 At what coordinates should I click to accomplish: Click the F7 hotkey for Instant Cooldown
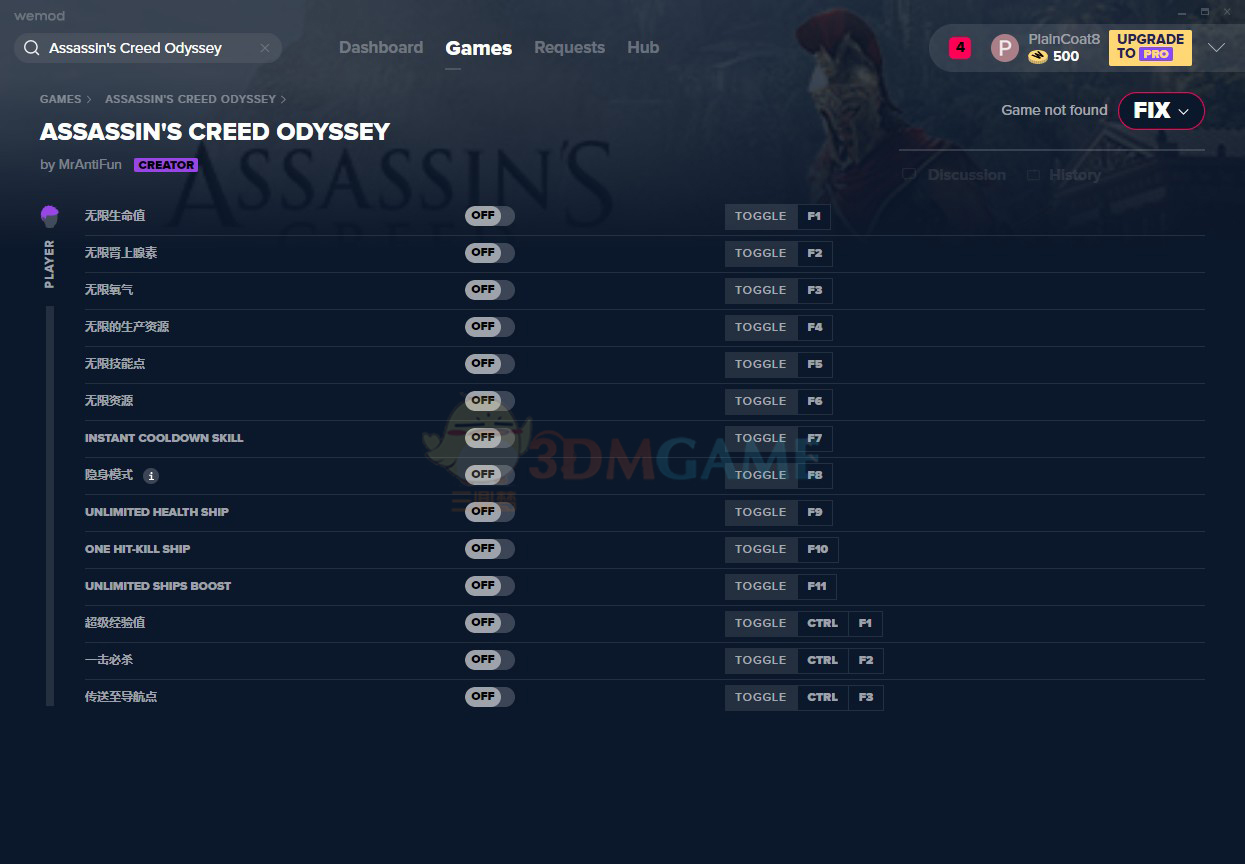point(814,438)
